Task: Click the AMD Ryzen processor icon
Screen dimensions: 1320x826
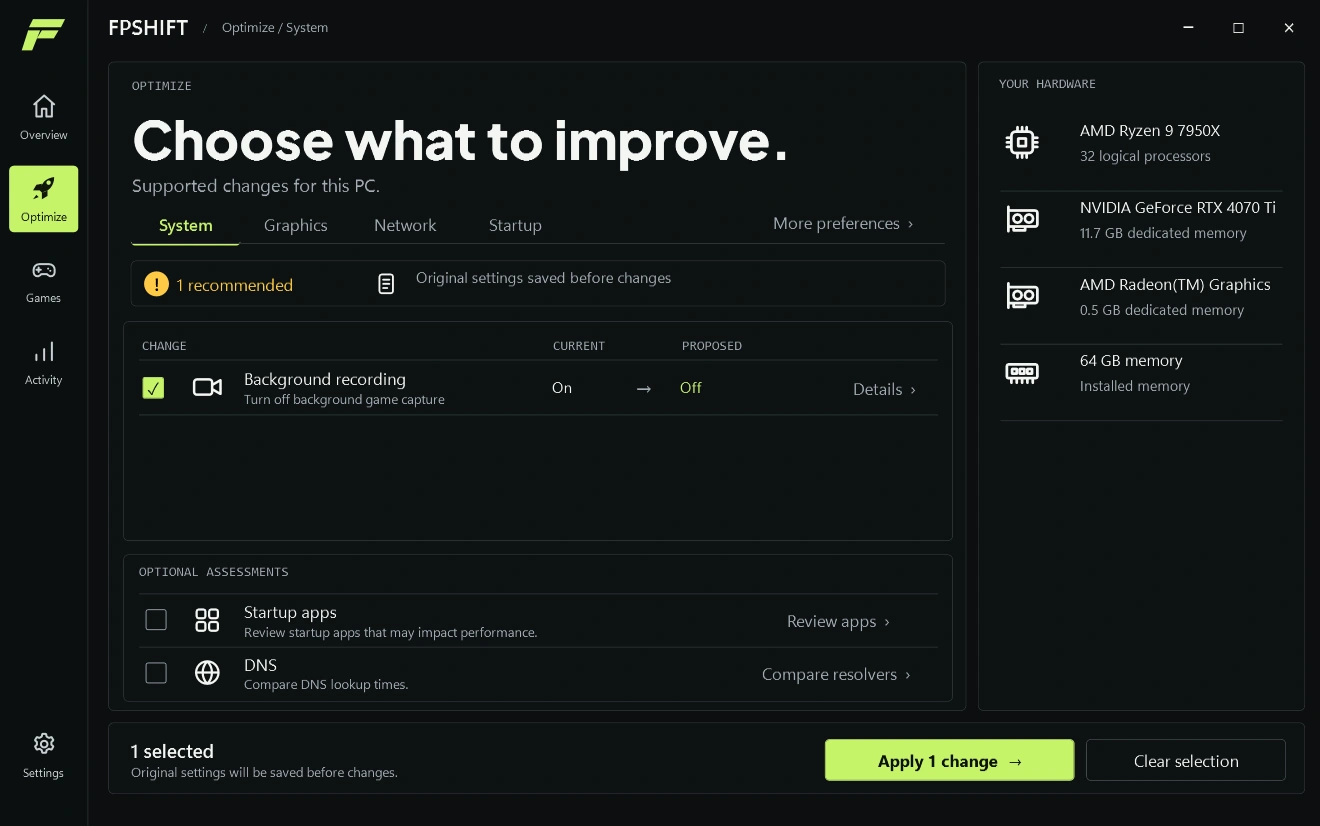Action: click(1022, 143)
